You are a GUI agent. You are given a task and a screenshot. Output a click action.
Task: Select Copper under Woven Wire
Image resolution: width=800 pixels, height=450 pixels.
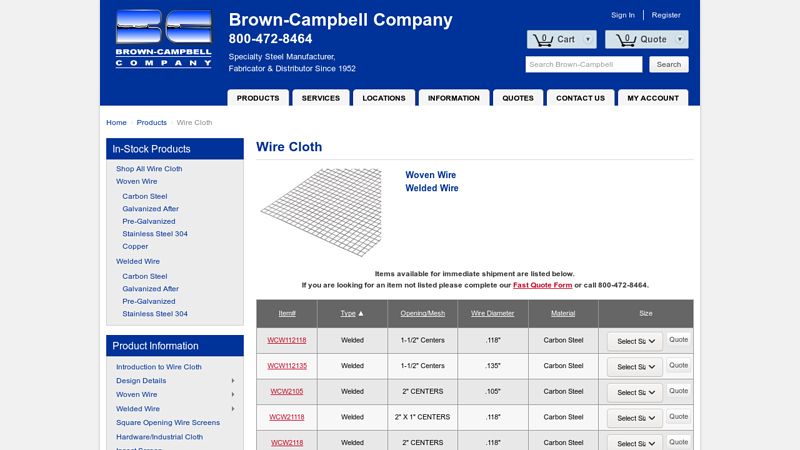135,246
